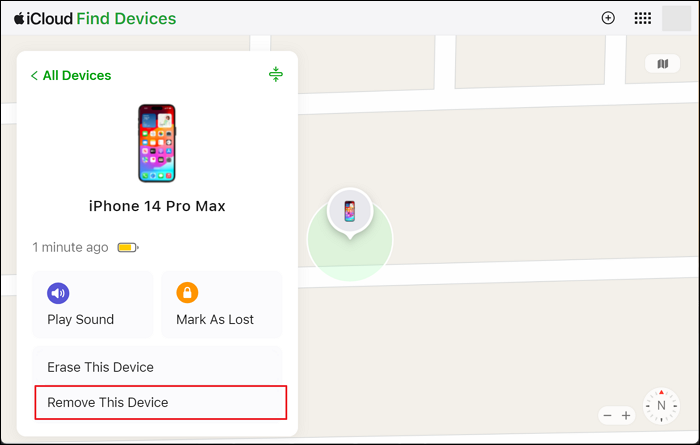Screen dimensions: 700x445
Task: Click the yellow battery status indicator
Action: tap(128, 247)
